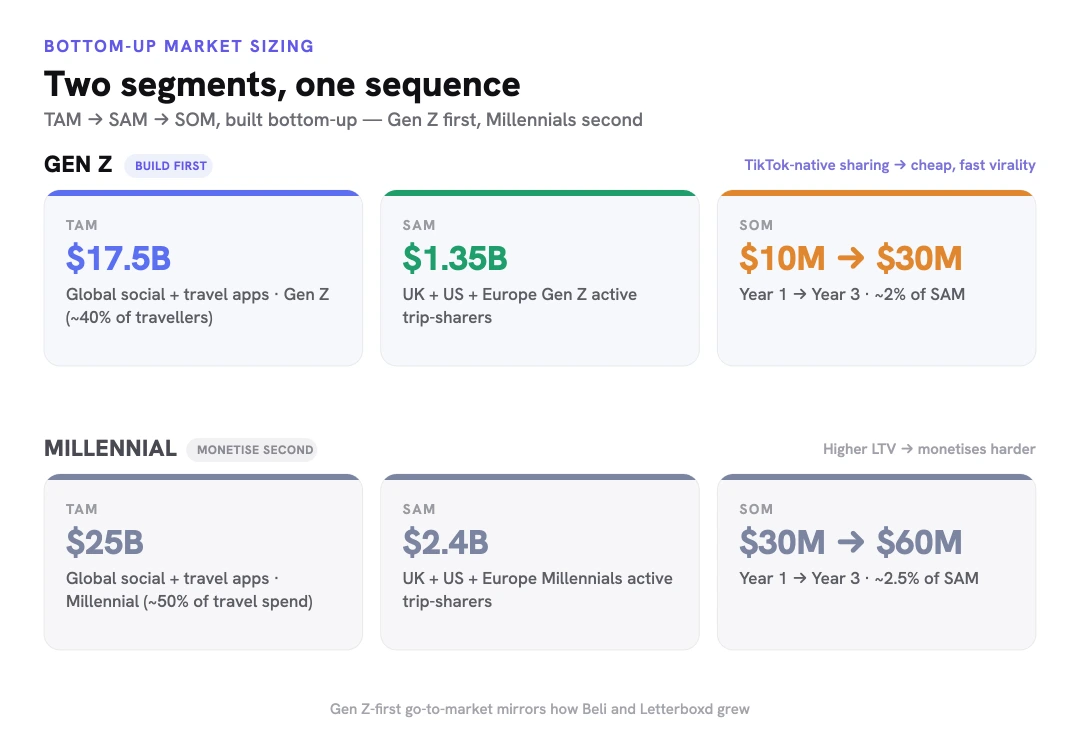Image resolution: width=1080 pixels, height=740 pixels.
Task: Click the SOM label above '$10M → $30M'
Action: pos(756,225)
